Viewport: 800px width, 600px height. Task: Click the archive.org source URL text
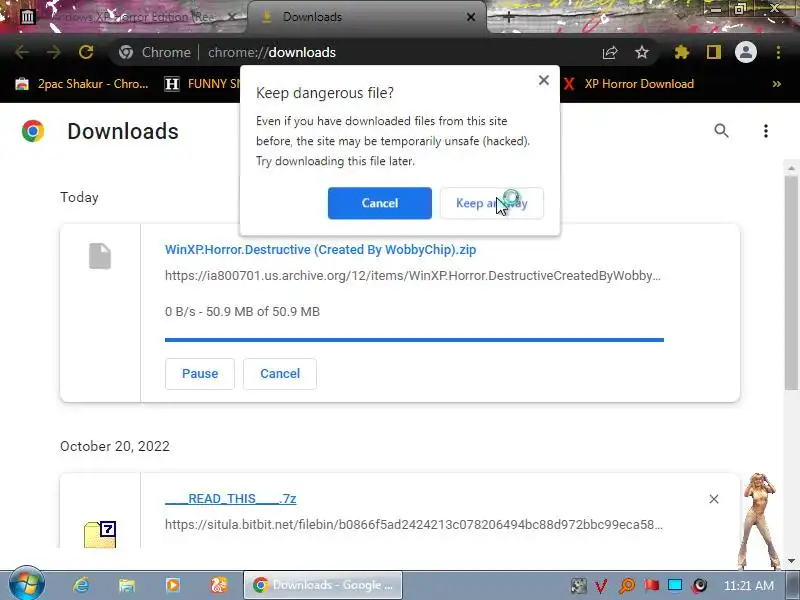[413, 276]
